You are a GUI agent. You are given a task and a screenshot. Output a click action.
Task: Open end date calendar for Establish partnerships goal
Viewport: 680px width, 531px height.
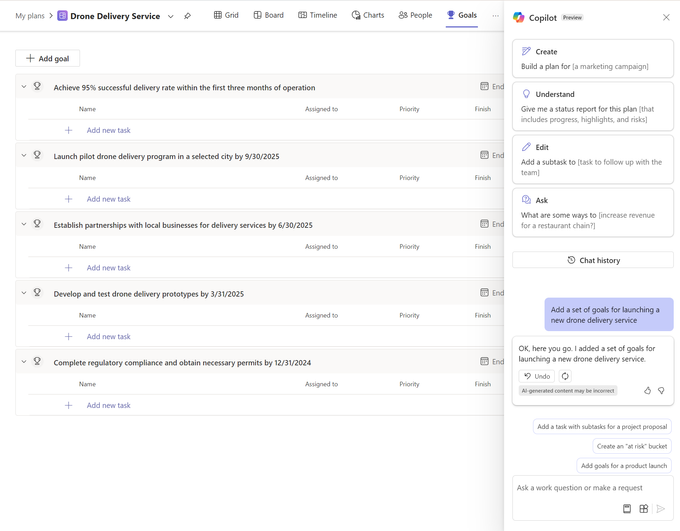point(484,224)
